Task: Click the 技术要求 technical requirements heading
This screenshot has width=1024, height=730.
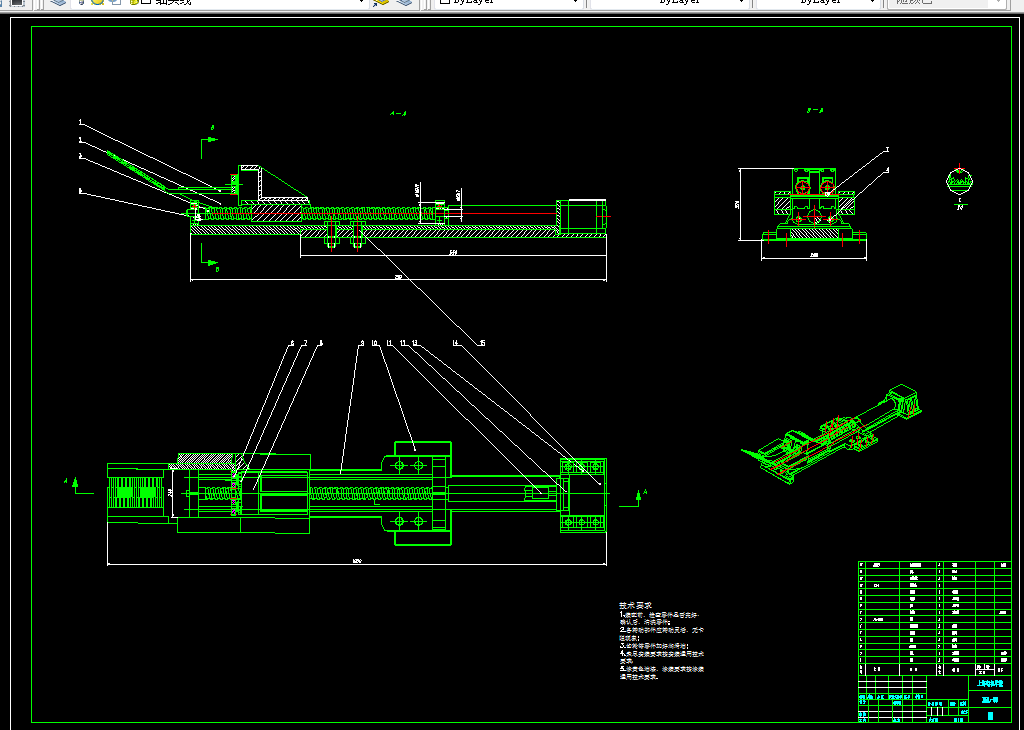Action: [x=635, y=605]
